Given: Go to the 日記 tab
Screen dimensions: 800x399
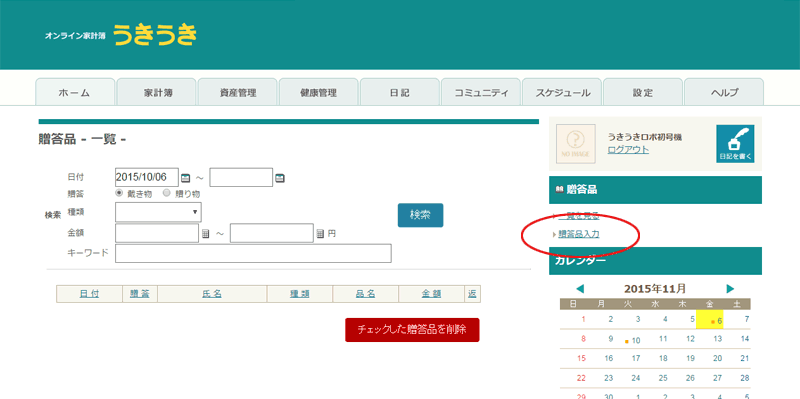Looking at the screenshot, I should point(400,92).
